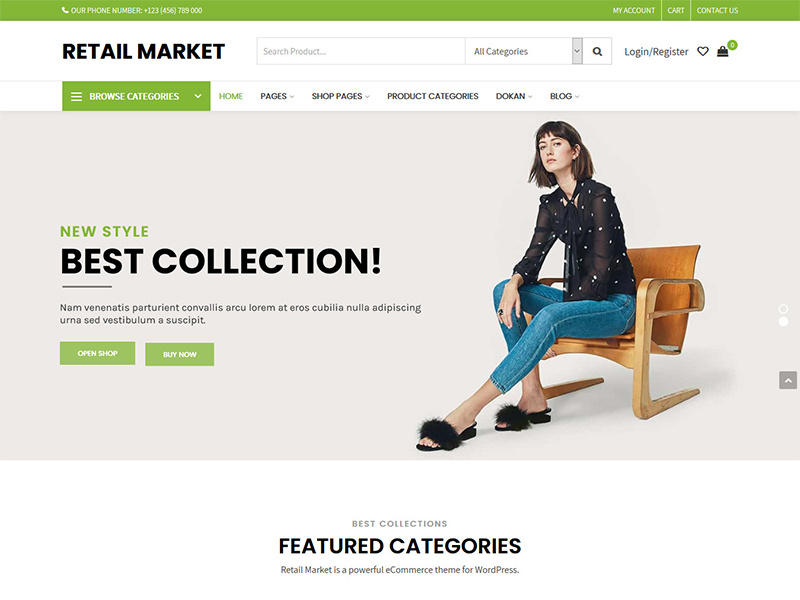Expand the Browse Categories chevron
The height and width of the screenshot is (600, 800).
pyautogui.click(x=198, y=96)
